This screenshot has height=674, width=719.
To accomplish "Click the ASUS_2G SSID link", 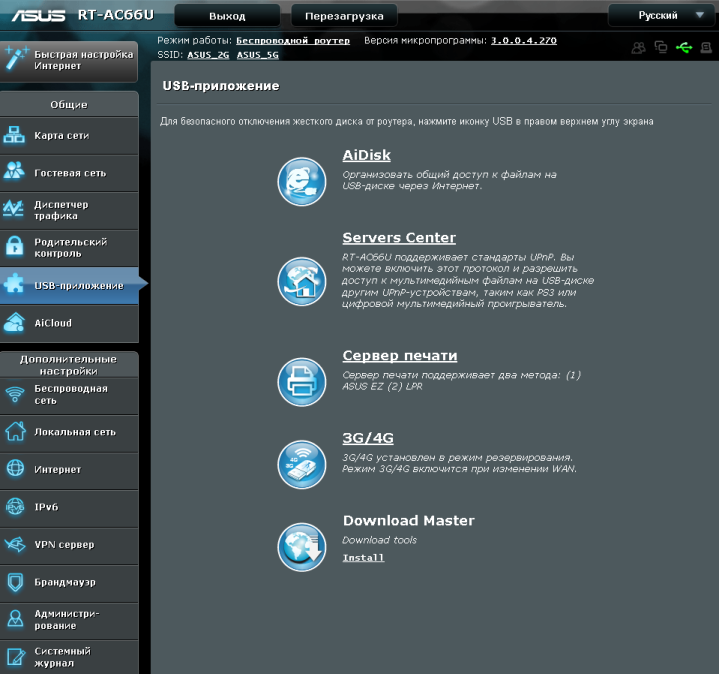I will (x=208, y=55).
